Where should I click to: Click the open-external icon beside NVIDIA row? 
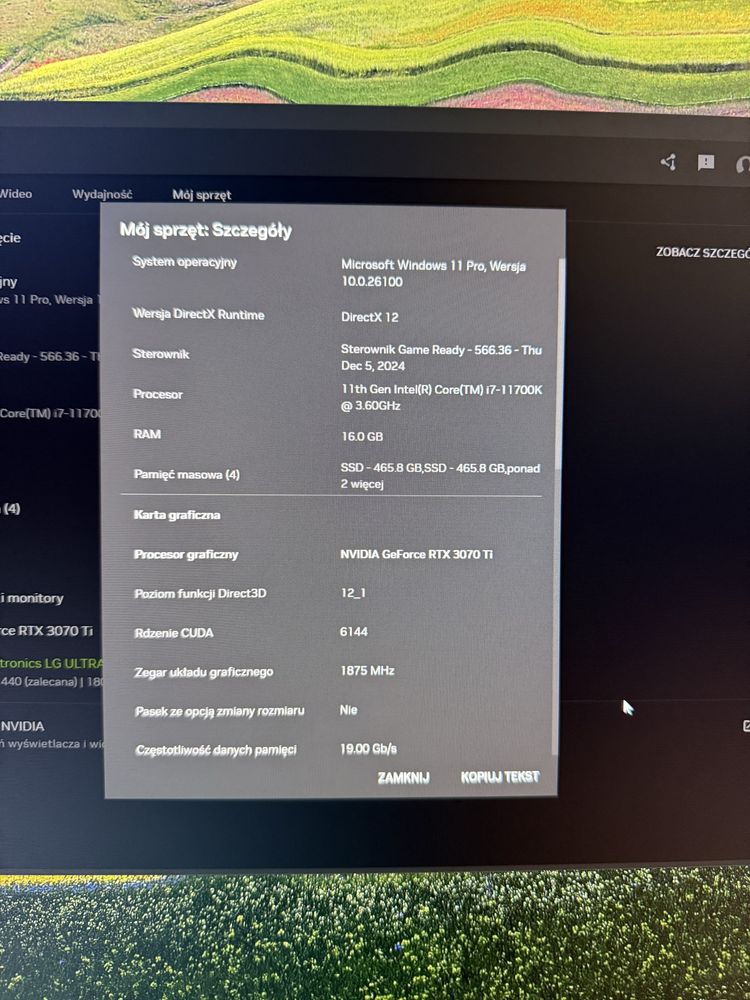pos(746,726)
